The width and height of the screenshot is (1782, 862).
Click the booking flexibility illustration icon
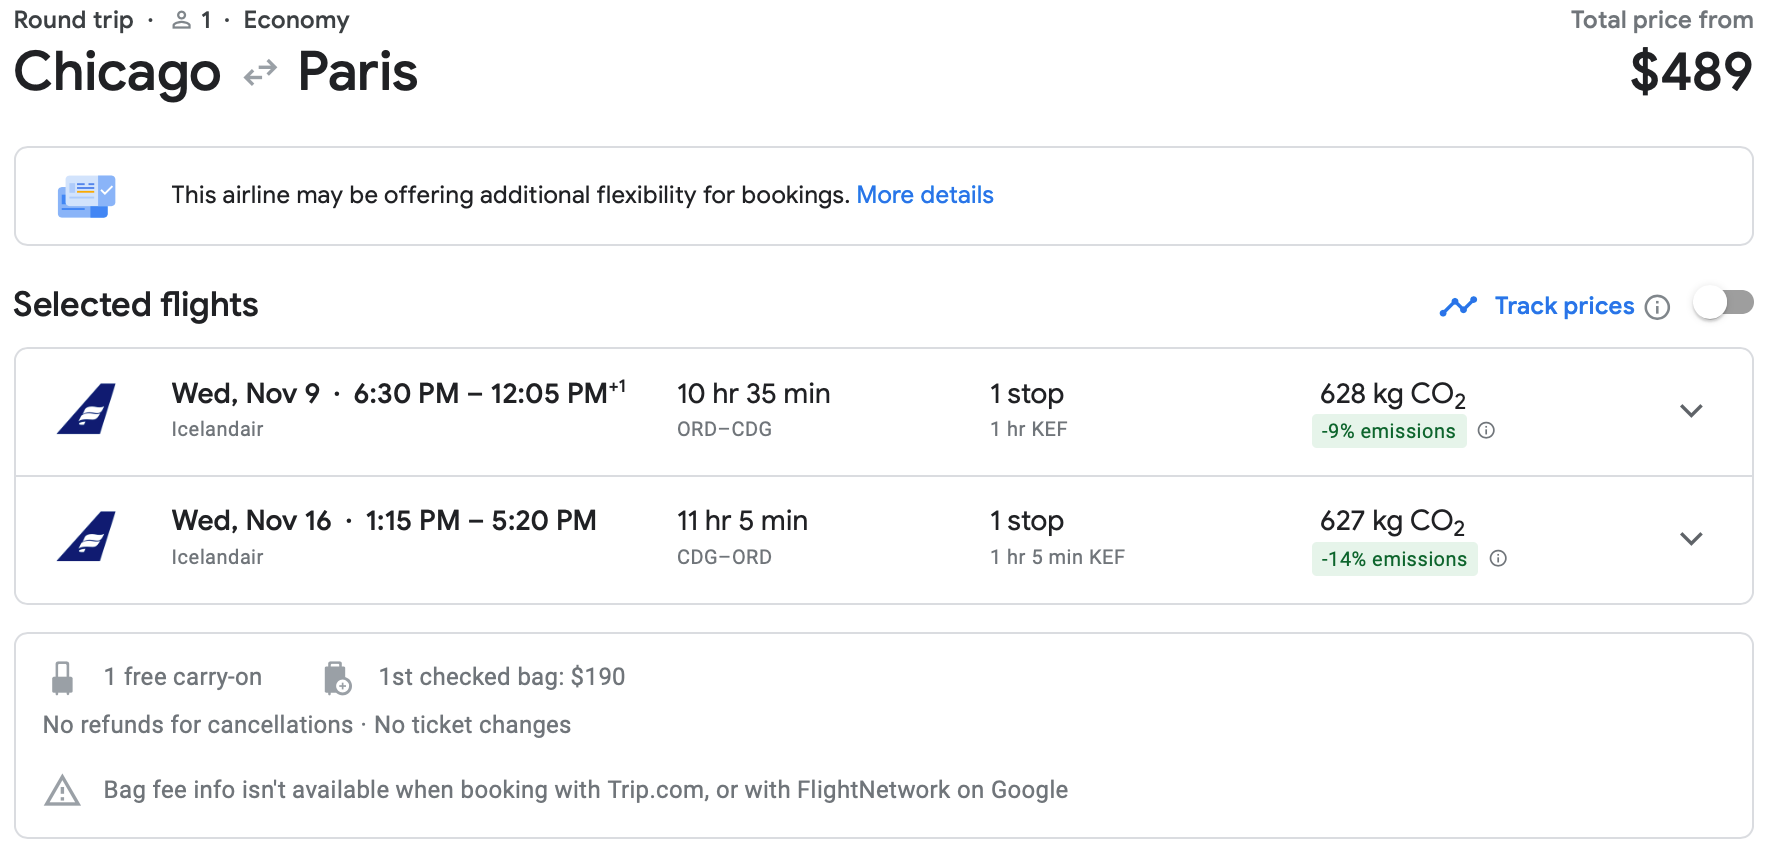click(x=86, y=196)
